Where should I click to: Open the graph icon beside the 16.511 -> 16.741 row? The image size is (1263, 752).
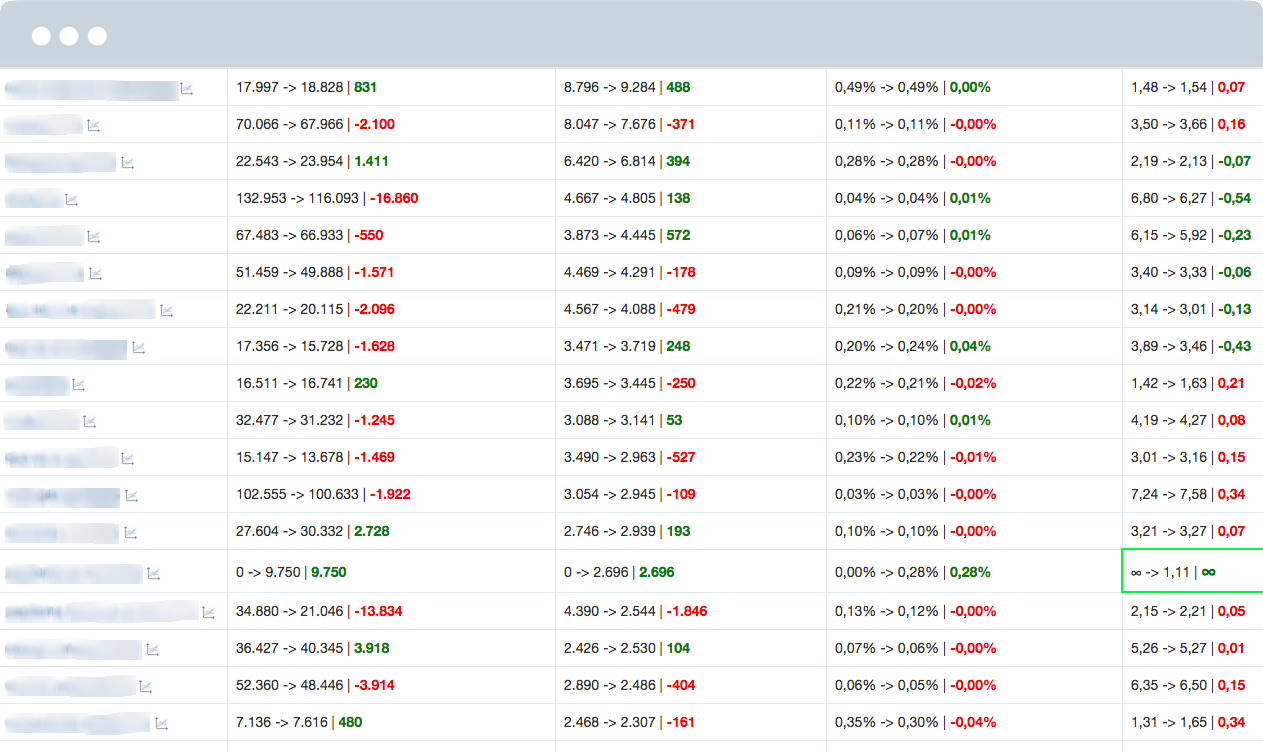pyautogui.click(x=79, y=383)
